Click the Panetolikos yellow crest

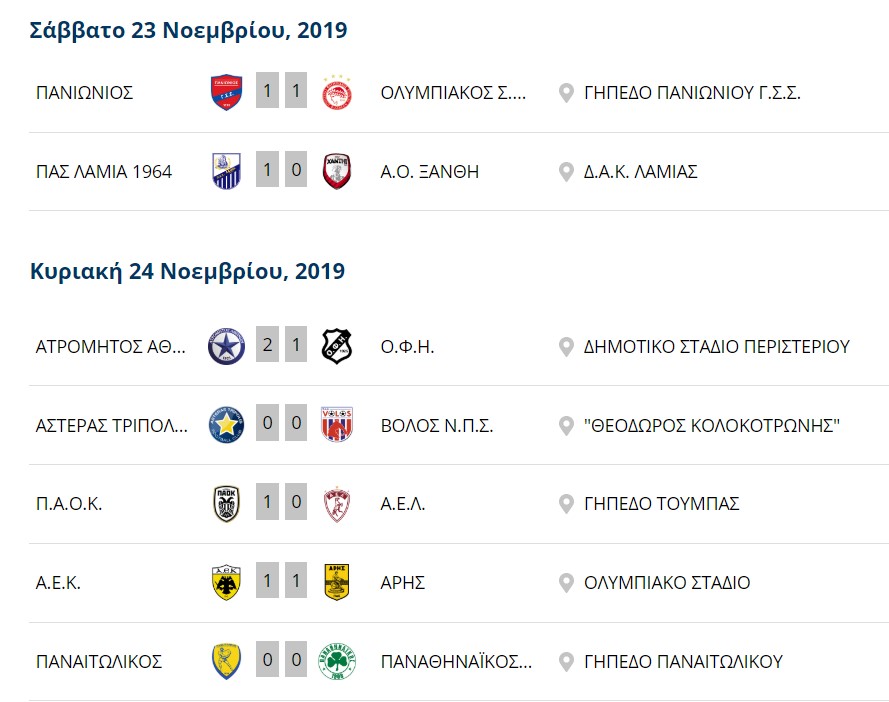tap(226, 661)
